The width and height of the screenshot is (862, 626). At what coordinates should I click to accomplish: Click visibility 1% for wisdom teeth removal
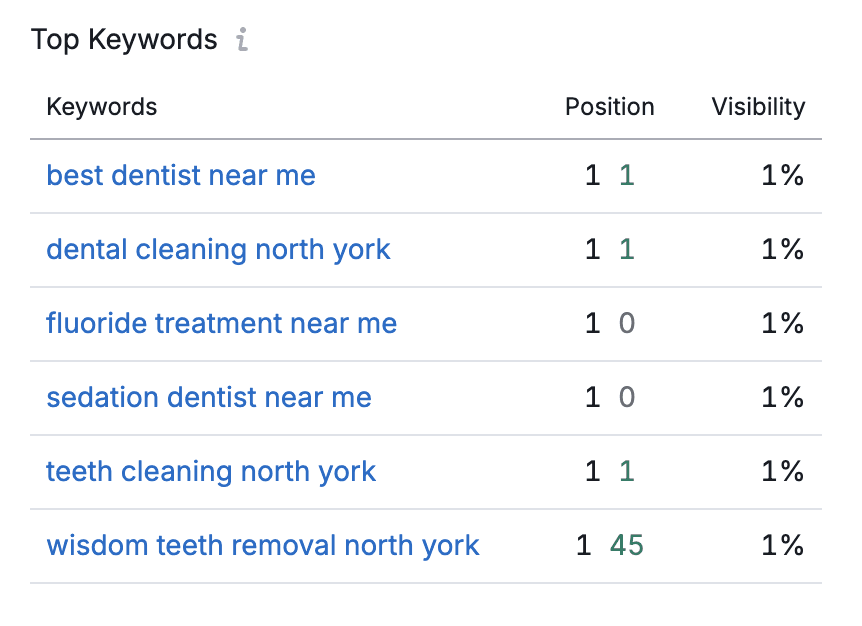783,545
